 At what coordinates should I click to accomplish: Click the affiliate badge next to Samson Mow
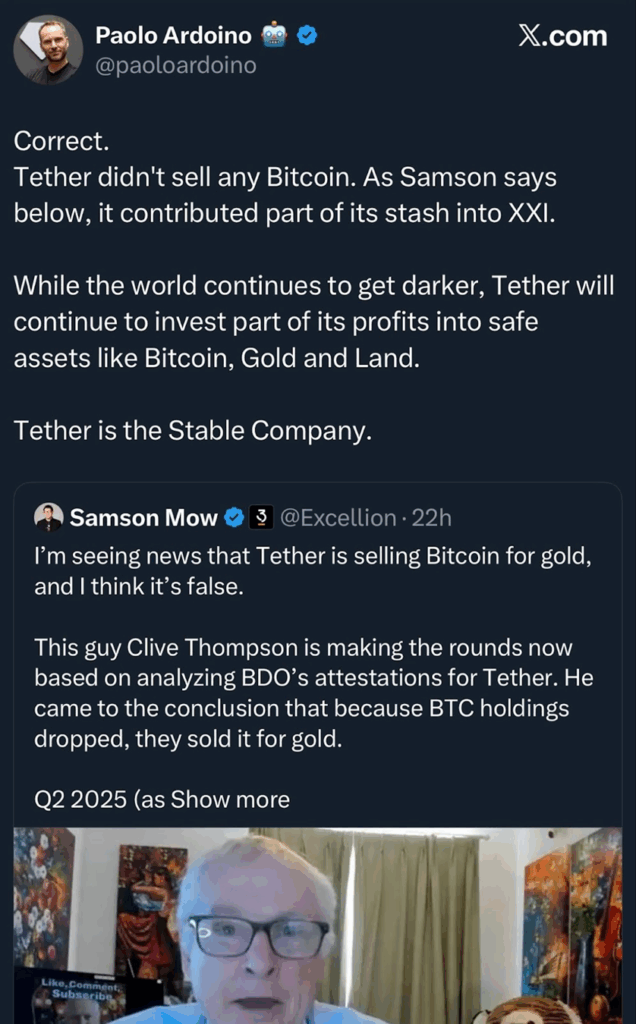pyautogui.click(x=260, y=517)
